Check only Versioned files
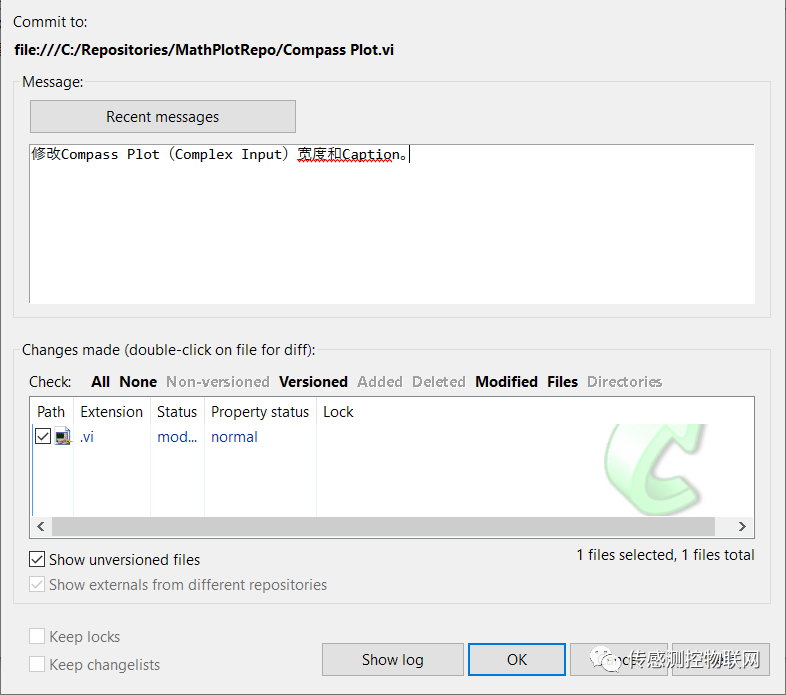The width and height of the screenshot is (786, 695). 313,382
